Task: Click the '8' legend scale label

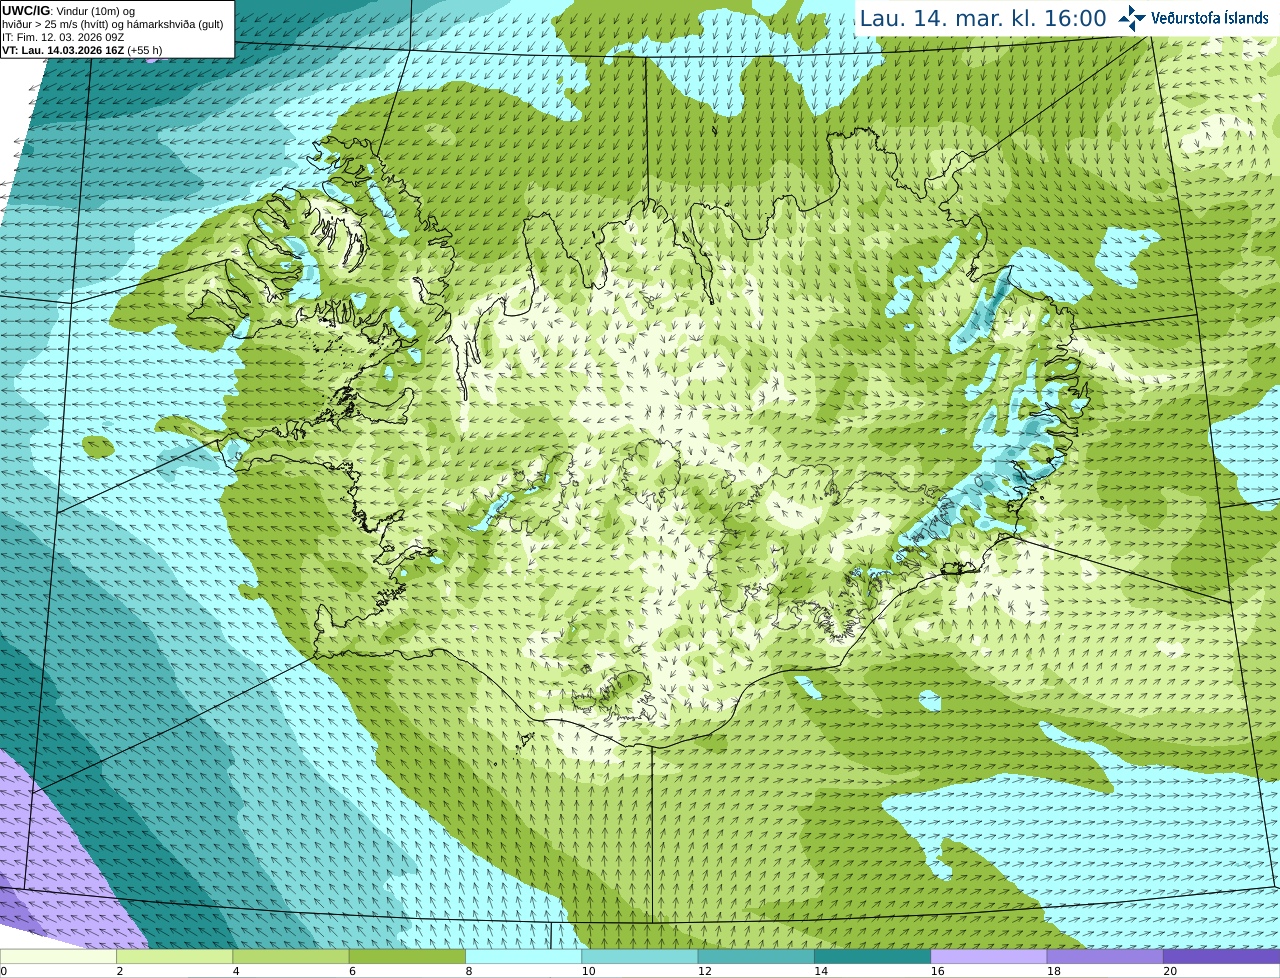Action: click(x=469, y=971)
